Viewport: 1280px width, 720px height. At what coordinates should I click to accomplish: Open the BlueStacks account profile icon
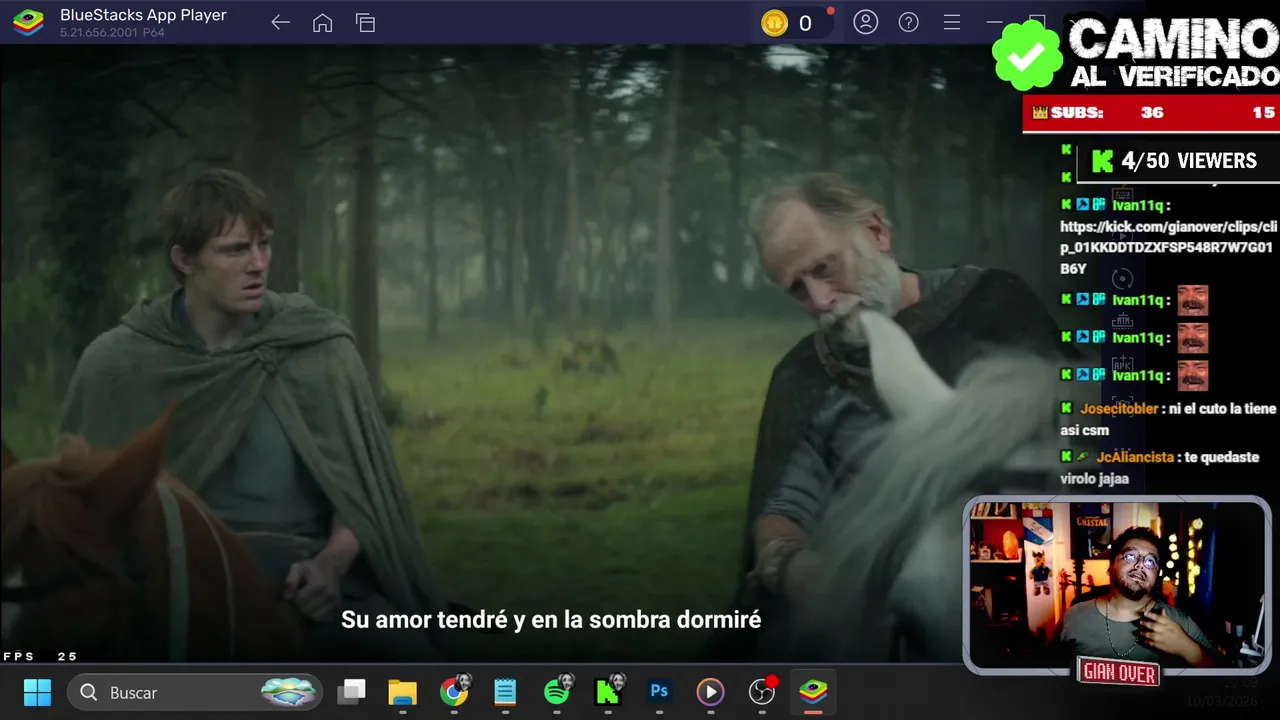865,22
